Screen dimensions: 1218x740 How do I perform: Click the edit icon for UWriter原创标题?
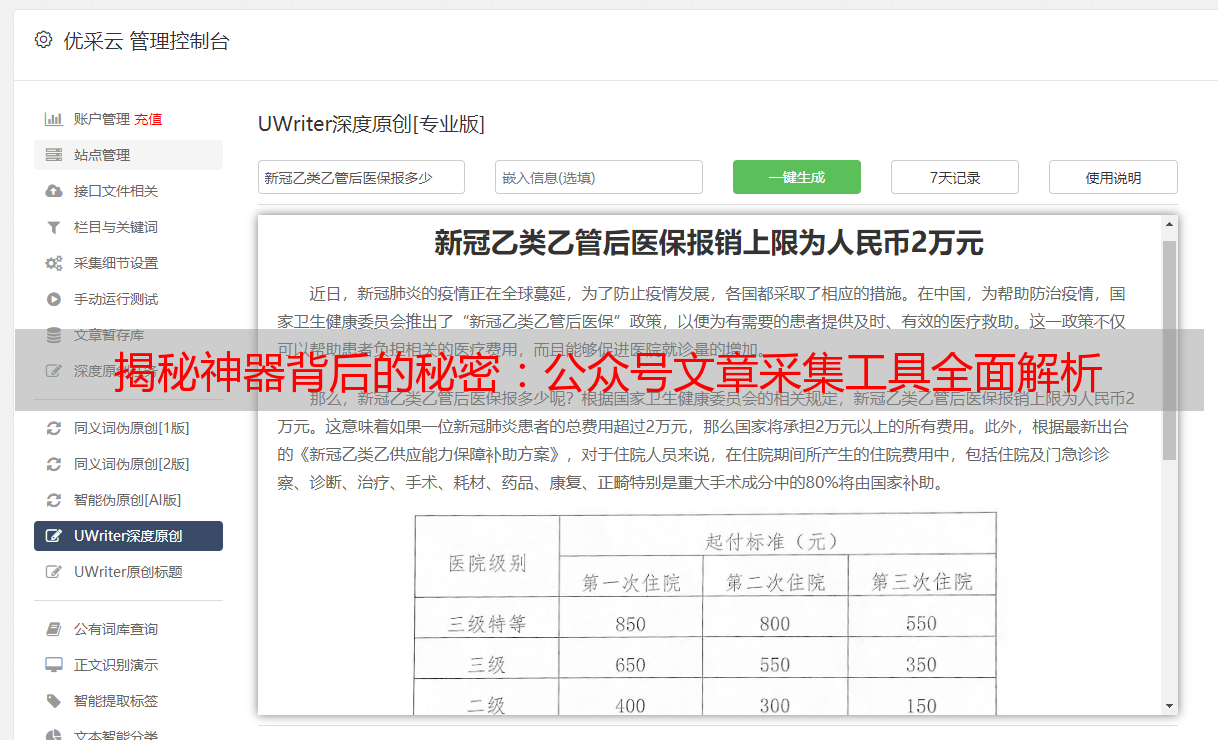point(54,572)
